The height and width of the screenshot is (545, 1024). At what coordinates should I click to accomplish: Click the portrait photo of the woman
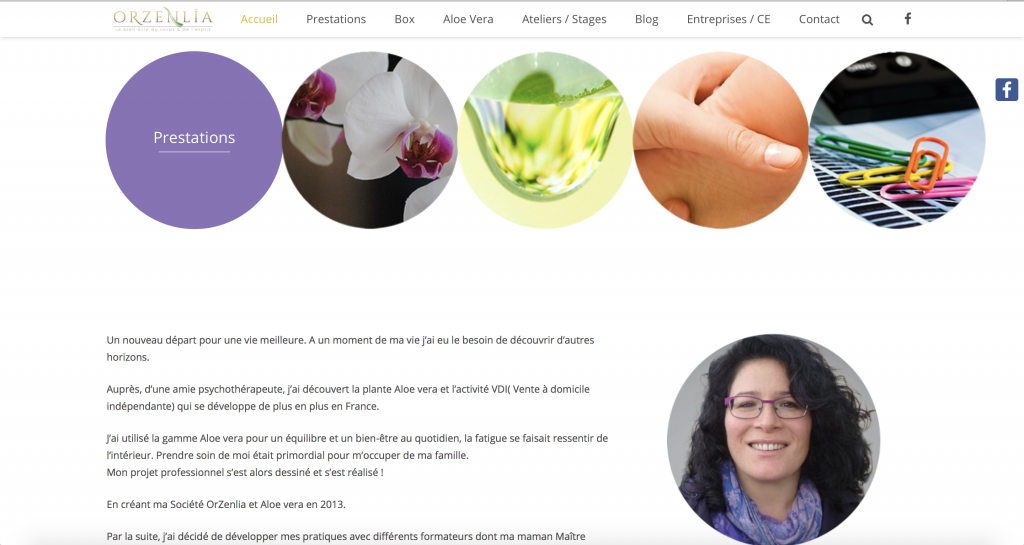[x=774, y=439]
